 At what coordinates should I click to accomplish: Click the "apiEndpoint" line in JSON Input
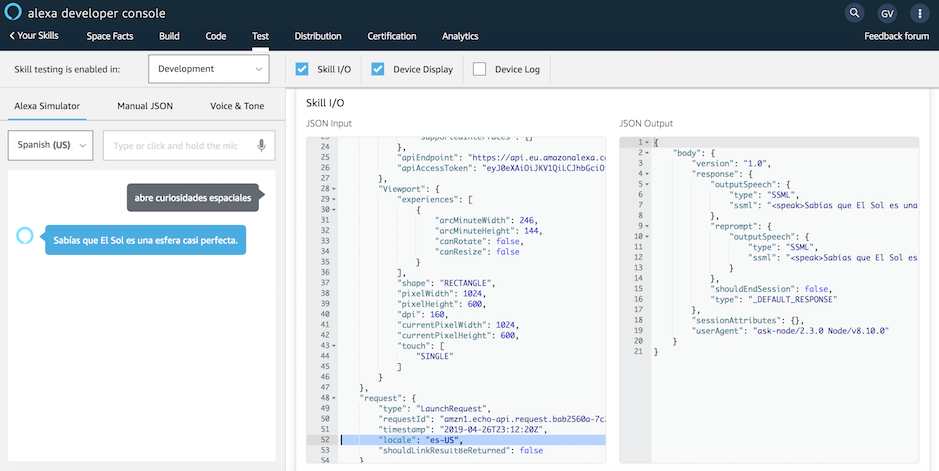pos(502,157)
